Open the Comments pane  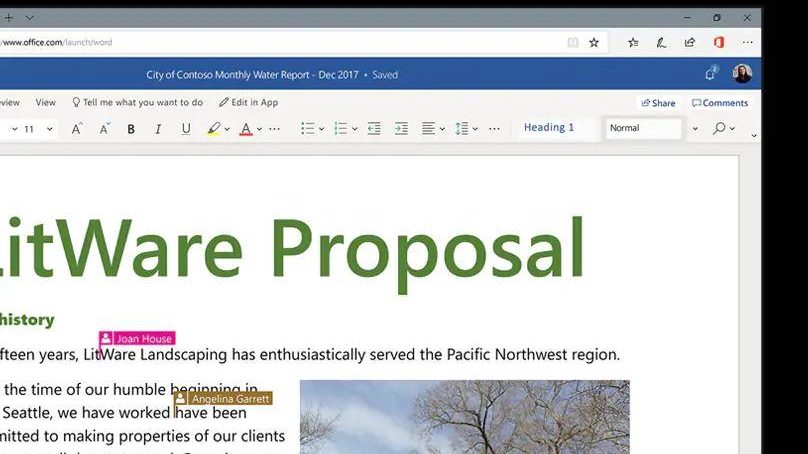pos(720,103)
